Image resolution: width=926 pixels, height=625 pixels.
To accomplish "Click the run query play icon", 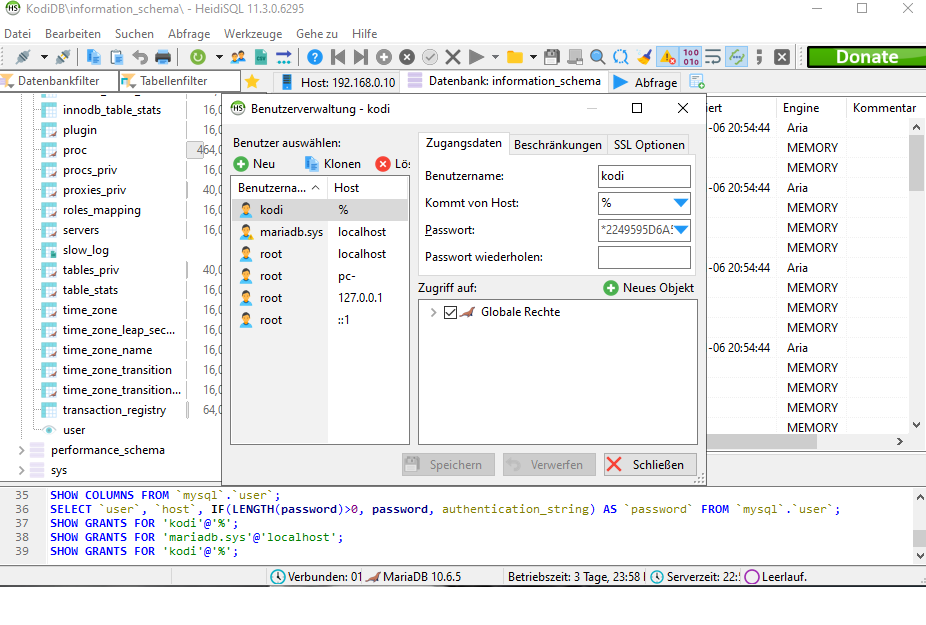I will coord(476,57).
